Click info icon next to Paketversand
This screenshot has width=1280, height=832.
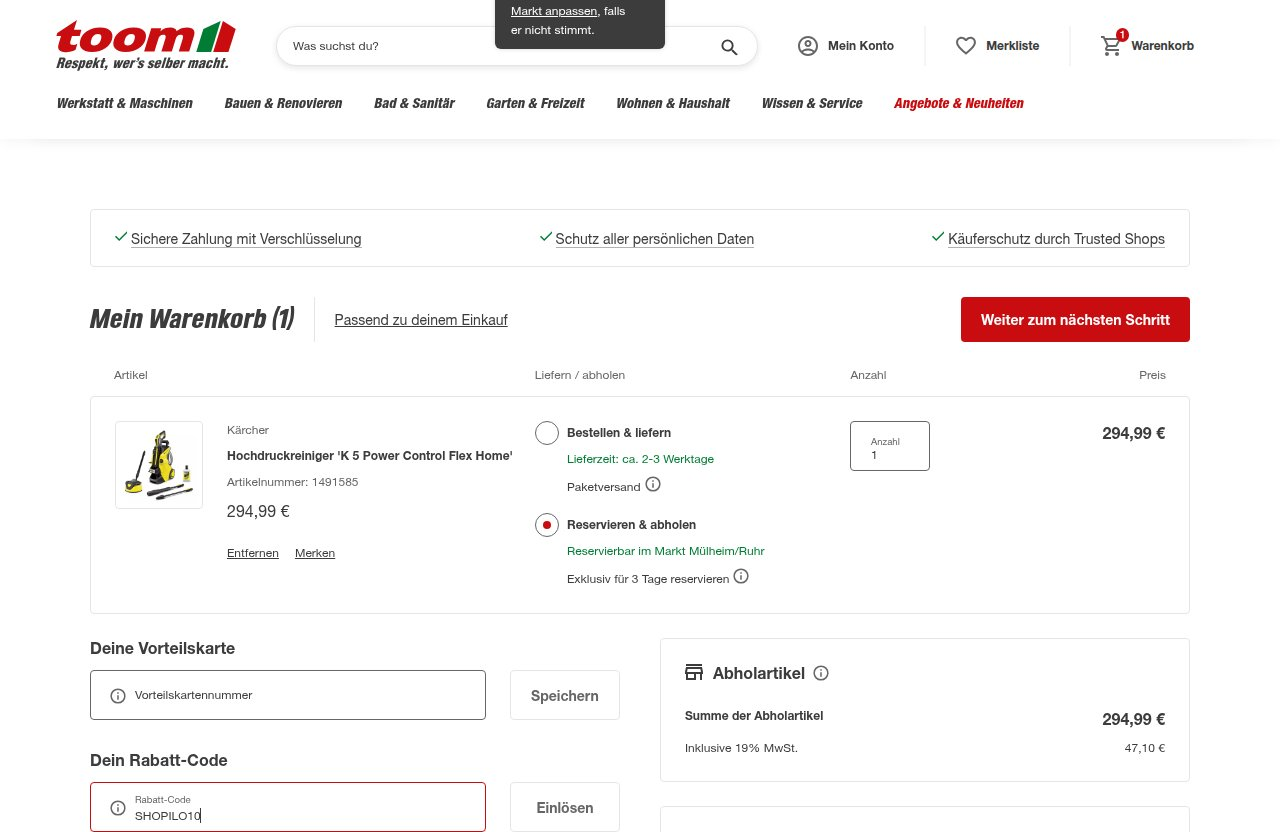pyautogui.click(x=653, y=484)
